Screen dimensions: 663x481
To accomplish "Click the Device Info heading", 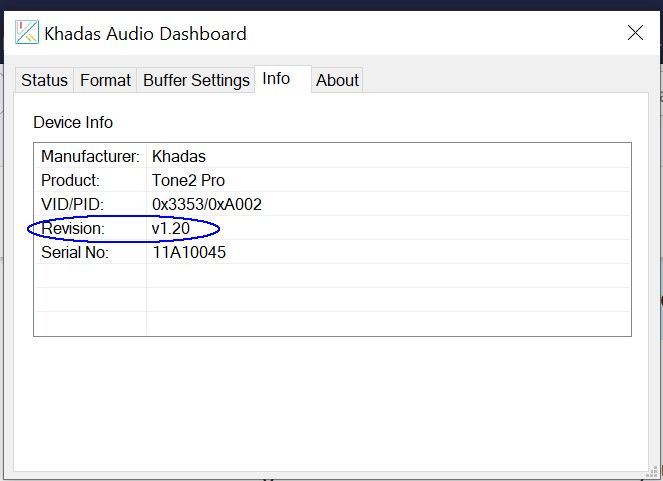I will tap(73, 122).
